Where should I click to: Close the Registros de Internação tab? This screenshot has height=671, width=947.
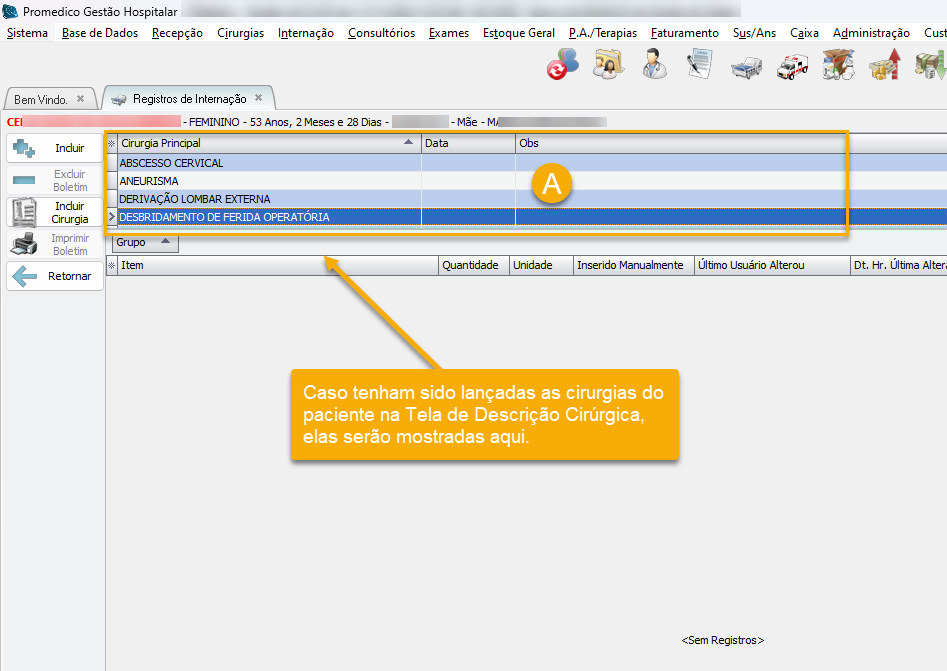click(258, 98)
